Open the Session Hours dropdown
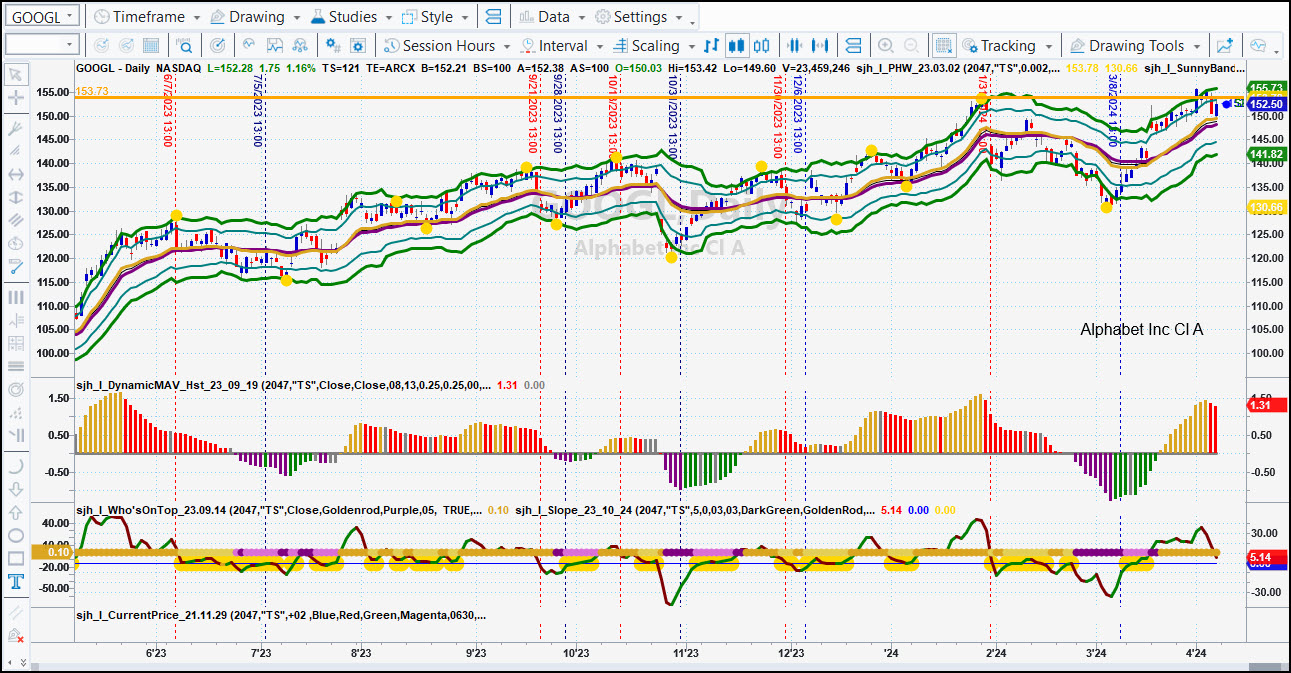Viewport: 1291px width, 673px height. (446, 45)
